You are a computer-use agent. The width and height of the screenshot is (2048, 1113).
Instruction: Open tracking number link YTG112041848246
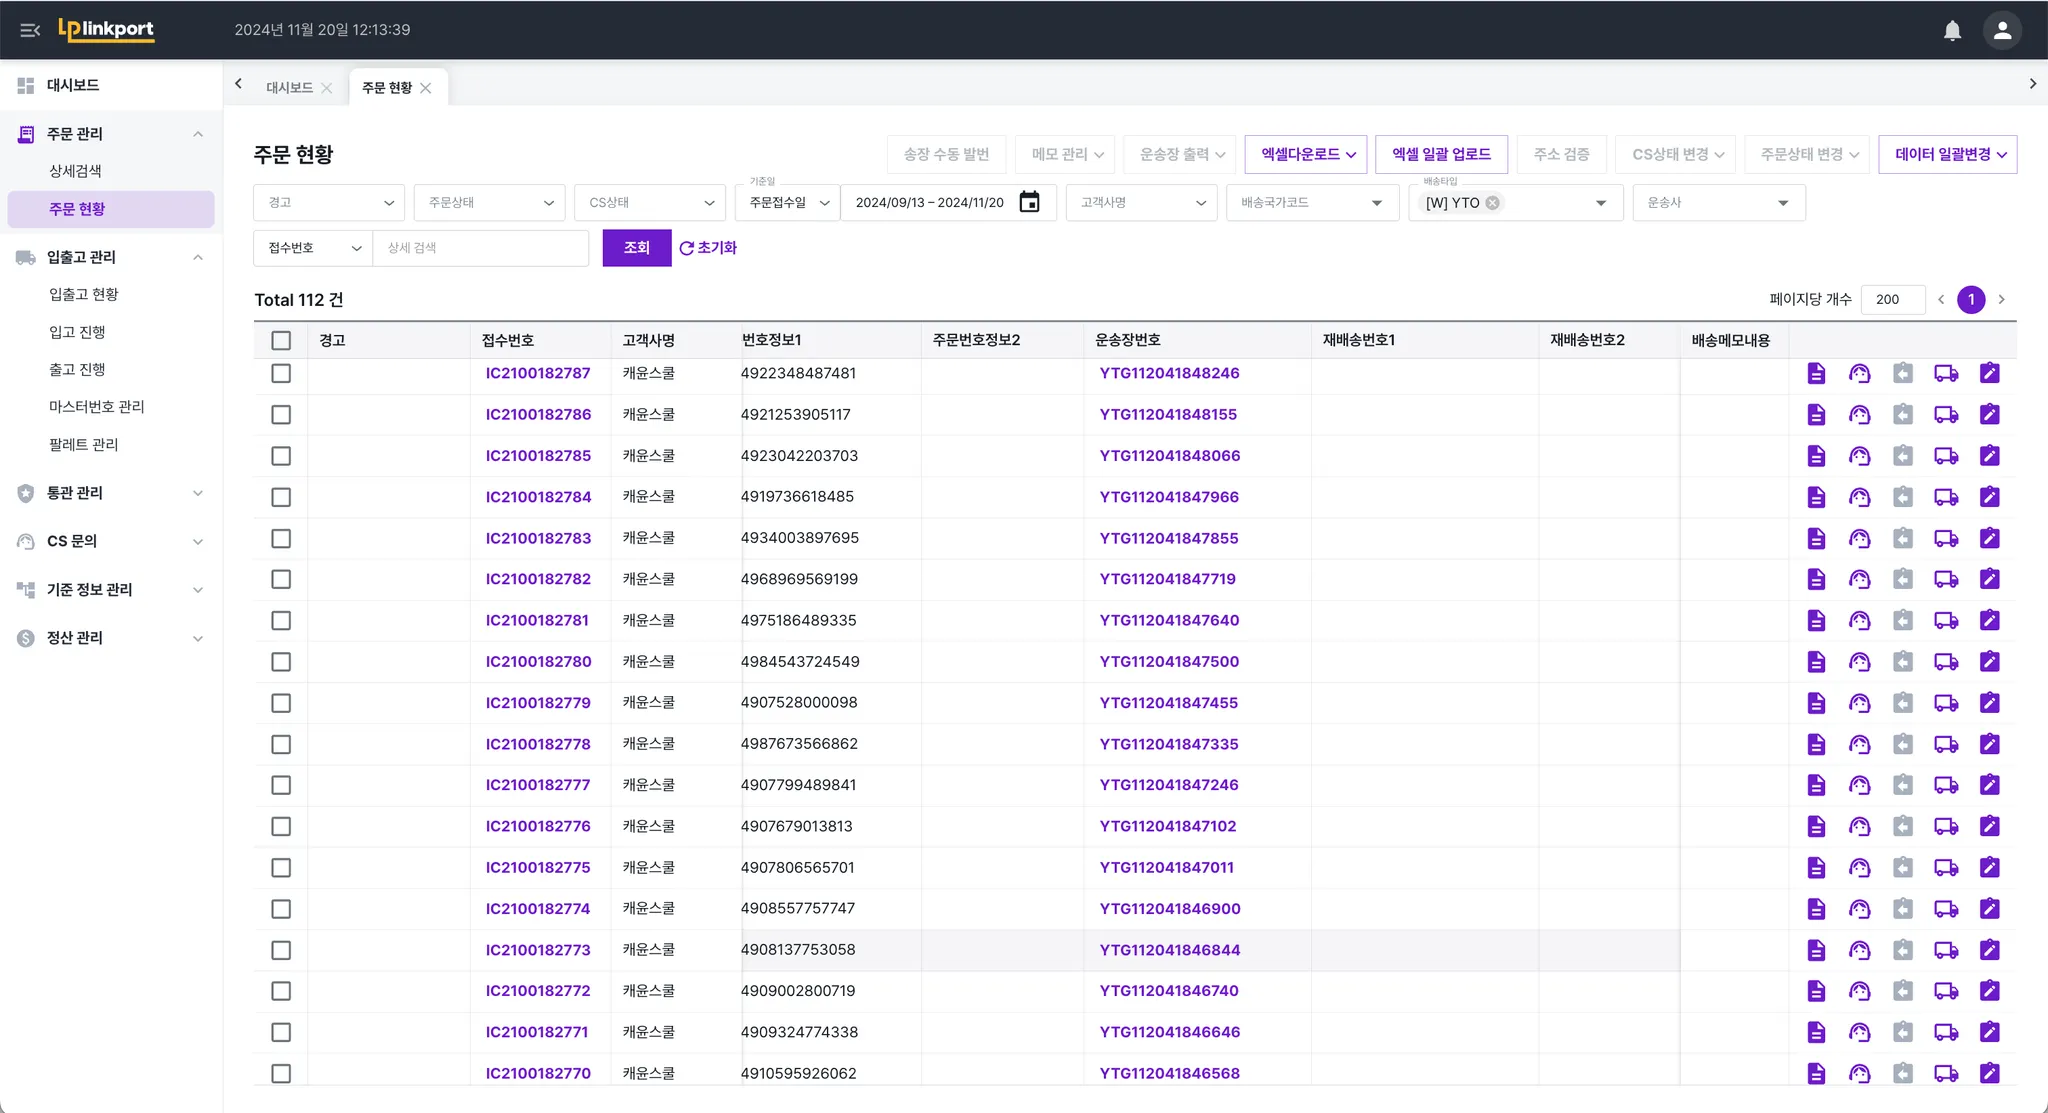coord(1169,373)
